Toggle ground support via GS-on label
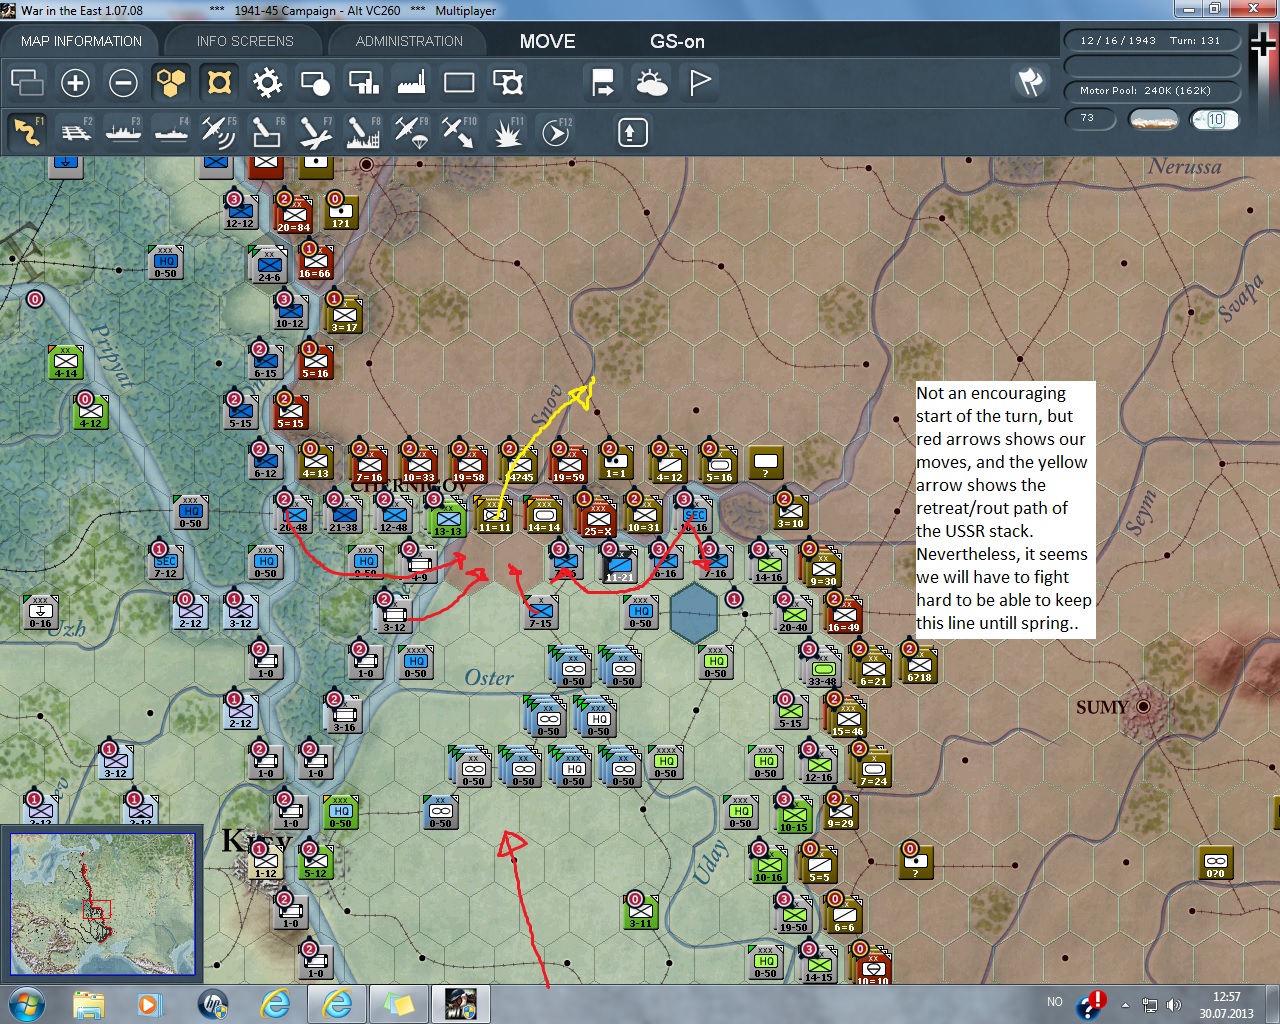1280x1024 pixels. point(677,41)
